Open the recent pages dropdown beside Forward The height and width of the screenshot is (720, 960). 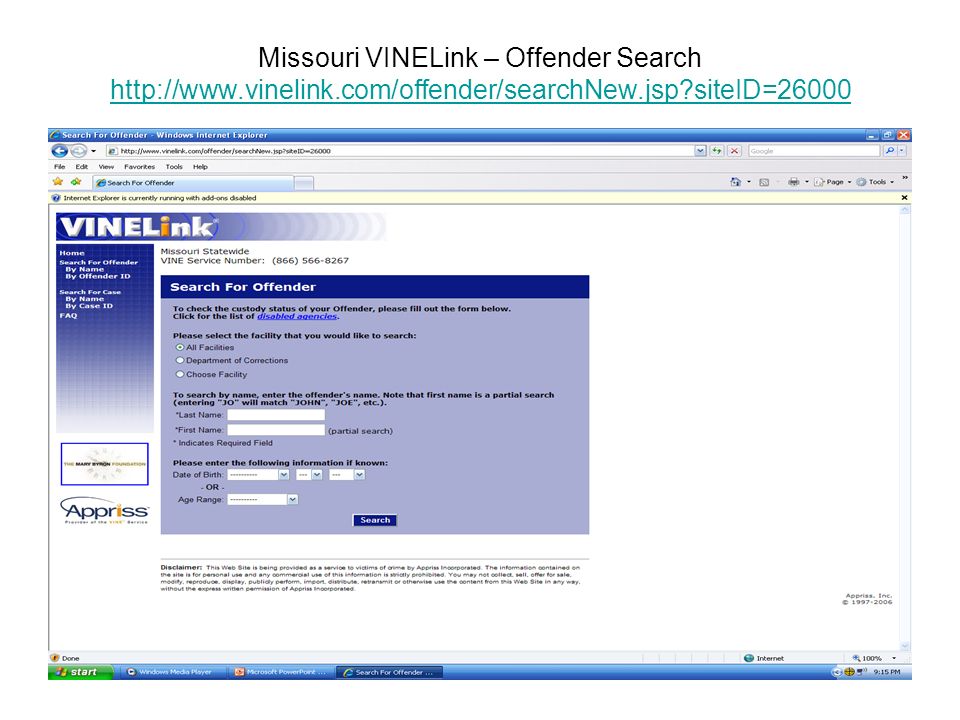coord(94,151)
